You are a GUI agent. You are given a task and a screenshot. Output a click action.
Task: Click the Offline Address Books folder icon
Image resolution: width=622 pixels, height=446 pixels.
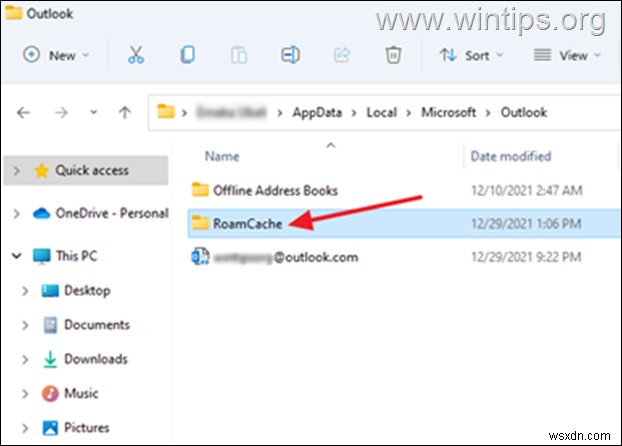tap(200, 190)
